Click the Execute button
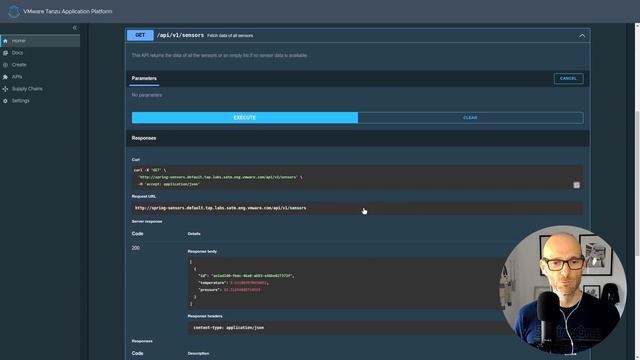The image size is (640, 360). tap(245, 118)
